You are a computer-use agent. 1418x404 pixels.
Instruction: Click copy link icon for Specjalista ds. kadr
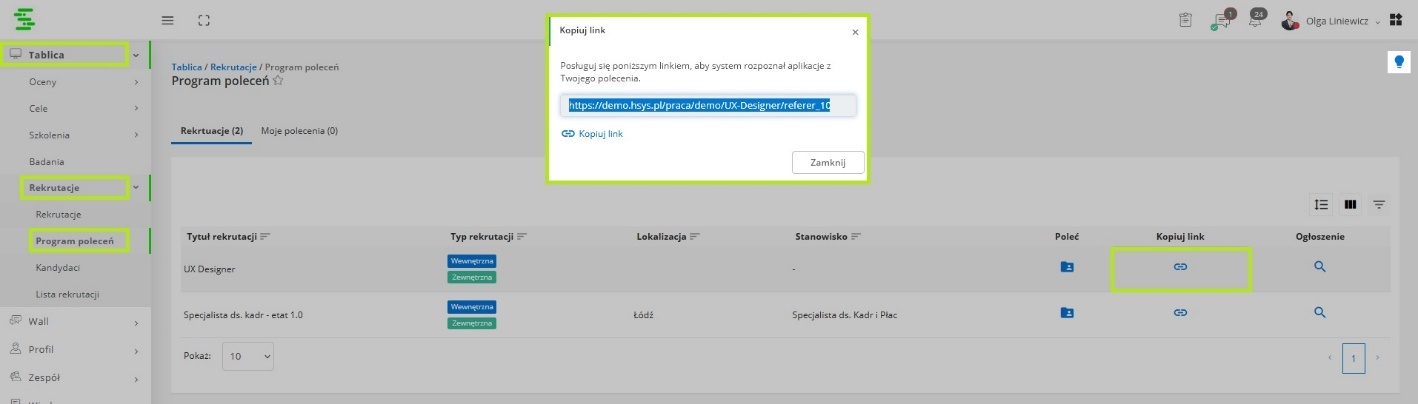coord(1180,313)
